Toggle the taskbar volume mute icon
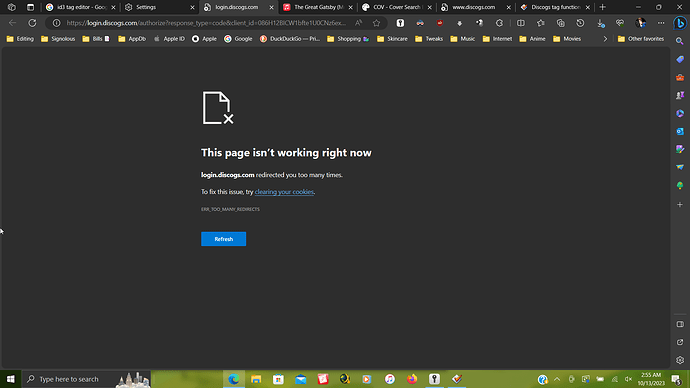Image resolution: width=690 pixels, height=388 pixels. pos(628,379)
